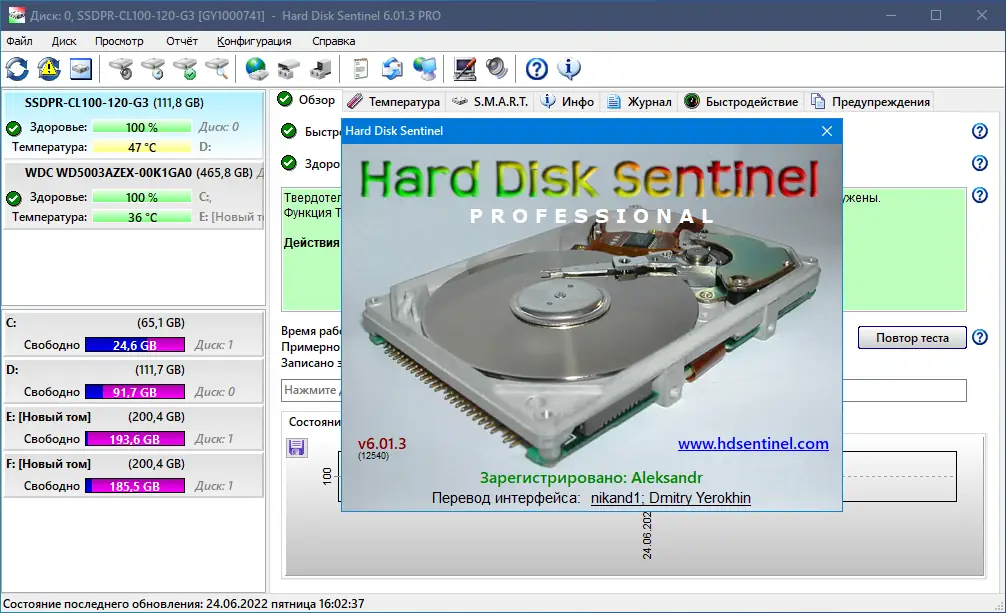Switch to the Инфо tab
The height and width of the screenshot is (613, 1006).
click(567, 101)
